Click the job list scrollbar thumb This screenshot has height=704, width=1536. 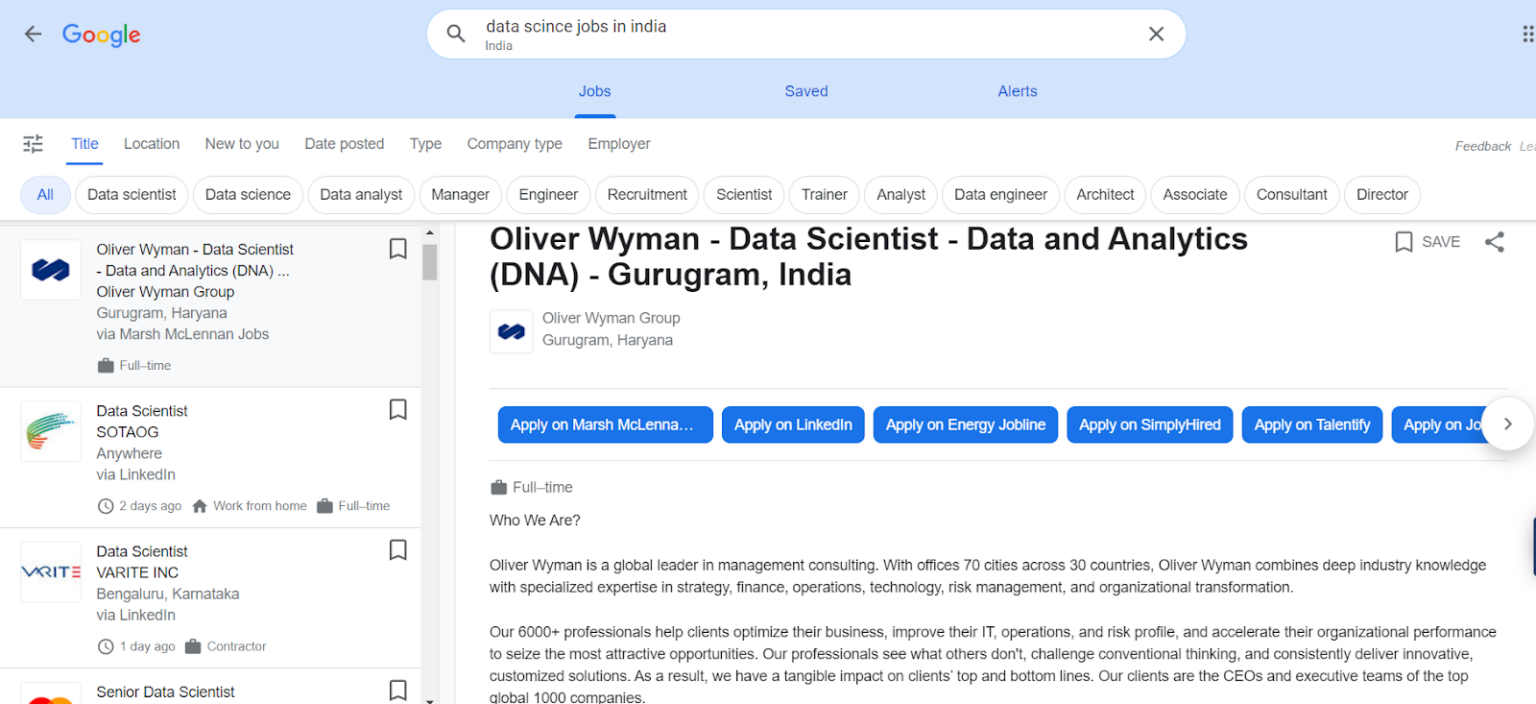click(430, 262)
